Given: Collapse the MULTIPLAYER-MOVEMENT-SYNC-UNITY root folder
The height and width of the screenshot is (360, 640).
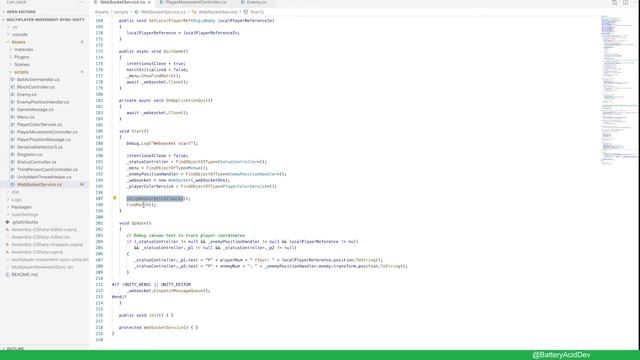Looking at the screenshot, I should [45, 20].
